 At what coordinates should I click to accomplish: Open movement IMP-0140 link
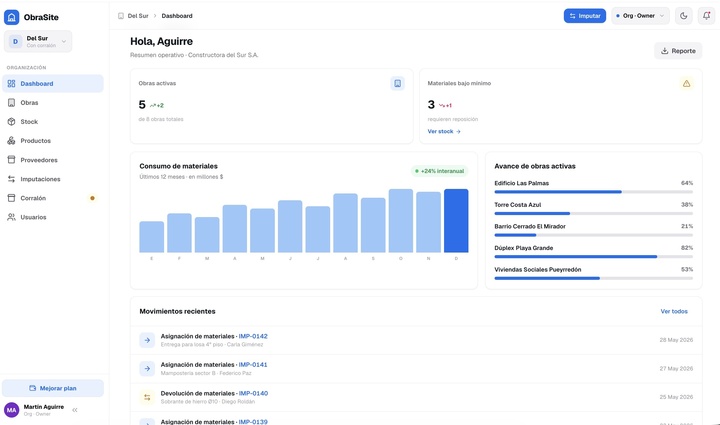(253, 393)
